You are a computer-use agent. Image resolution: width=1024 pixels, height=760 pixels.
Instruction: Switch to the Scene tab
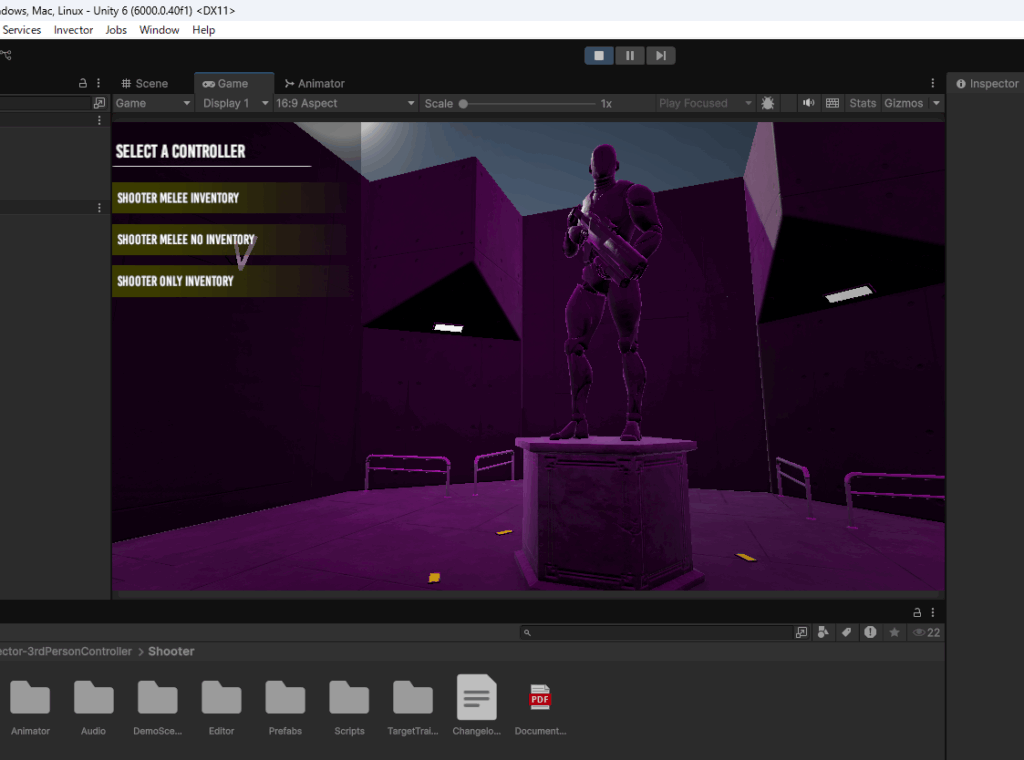(144, 83)
